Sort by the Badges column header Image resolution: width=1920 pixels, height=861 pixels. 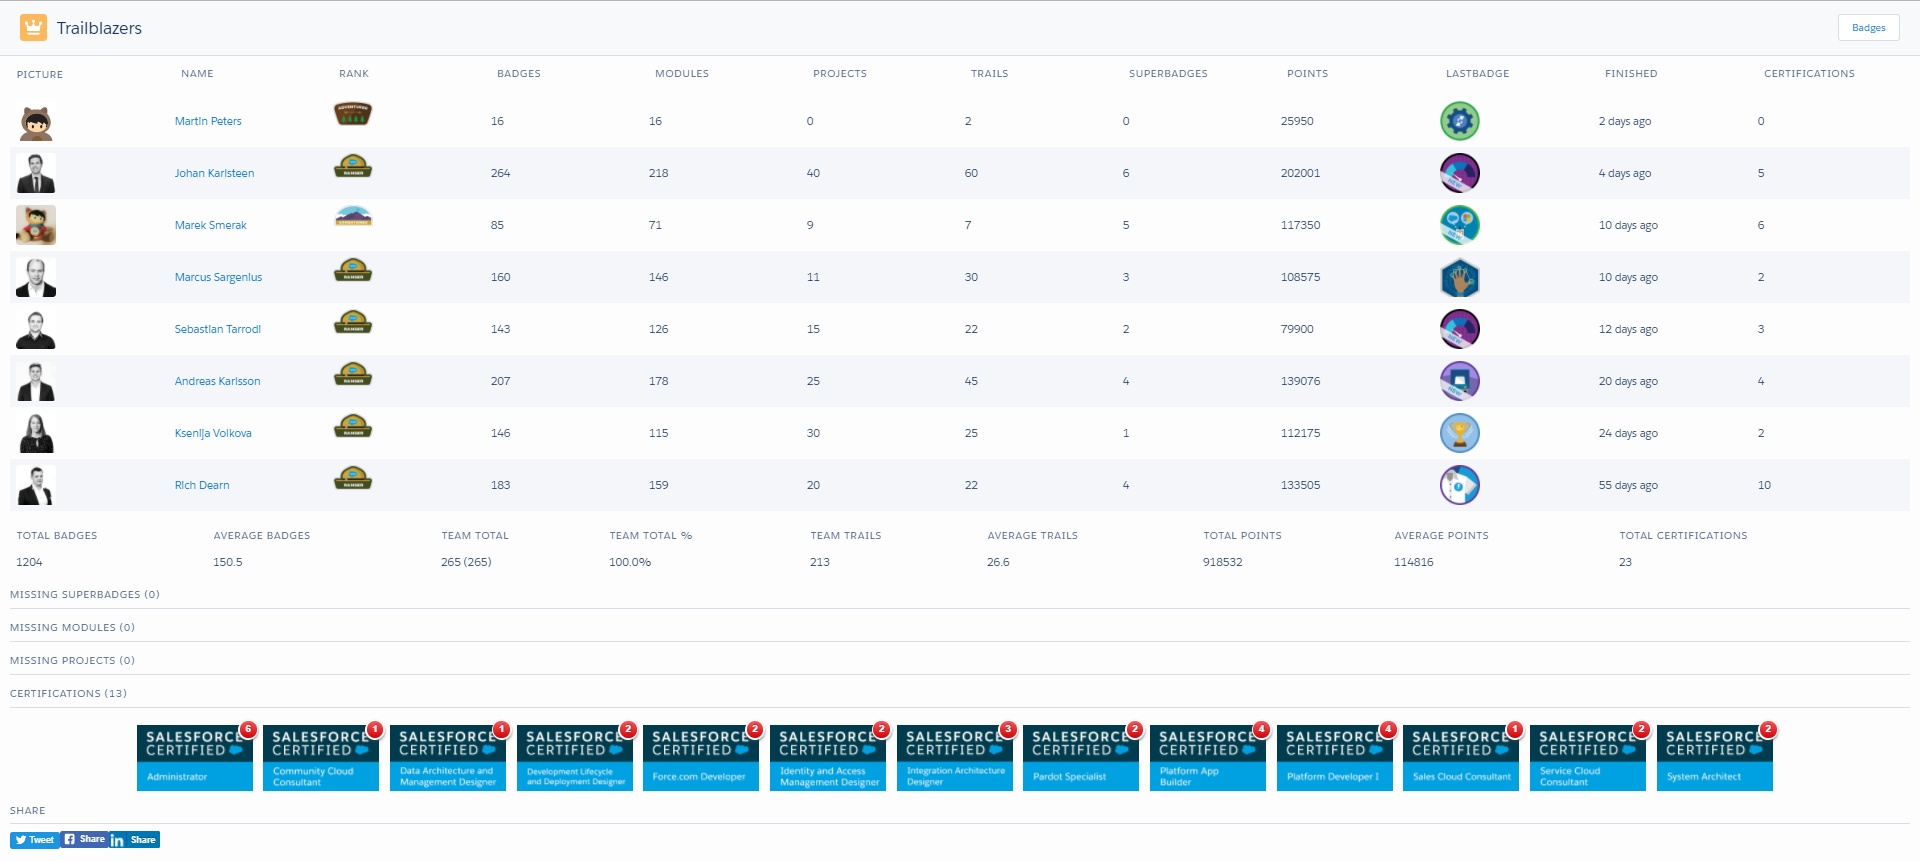pos(518,74)
